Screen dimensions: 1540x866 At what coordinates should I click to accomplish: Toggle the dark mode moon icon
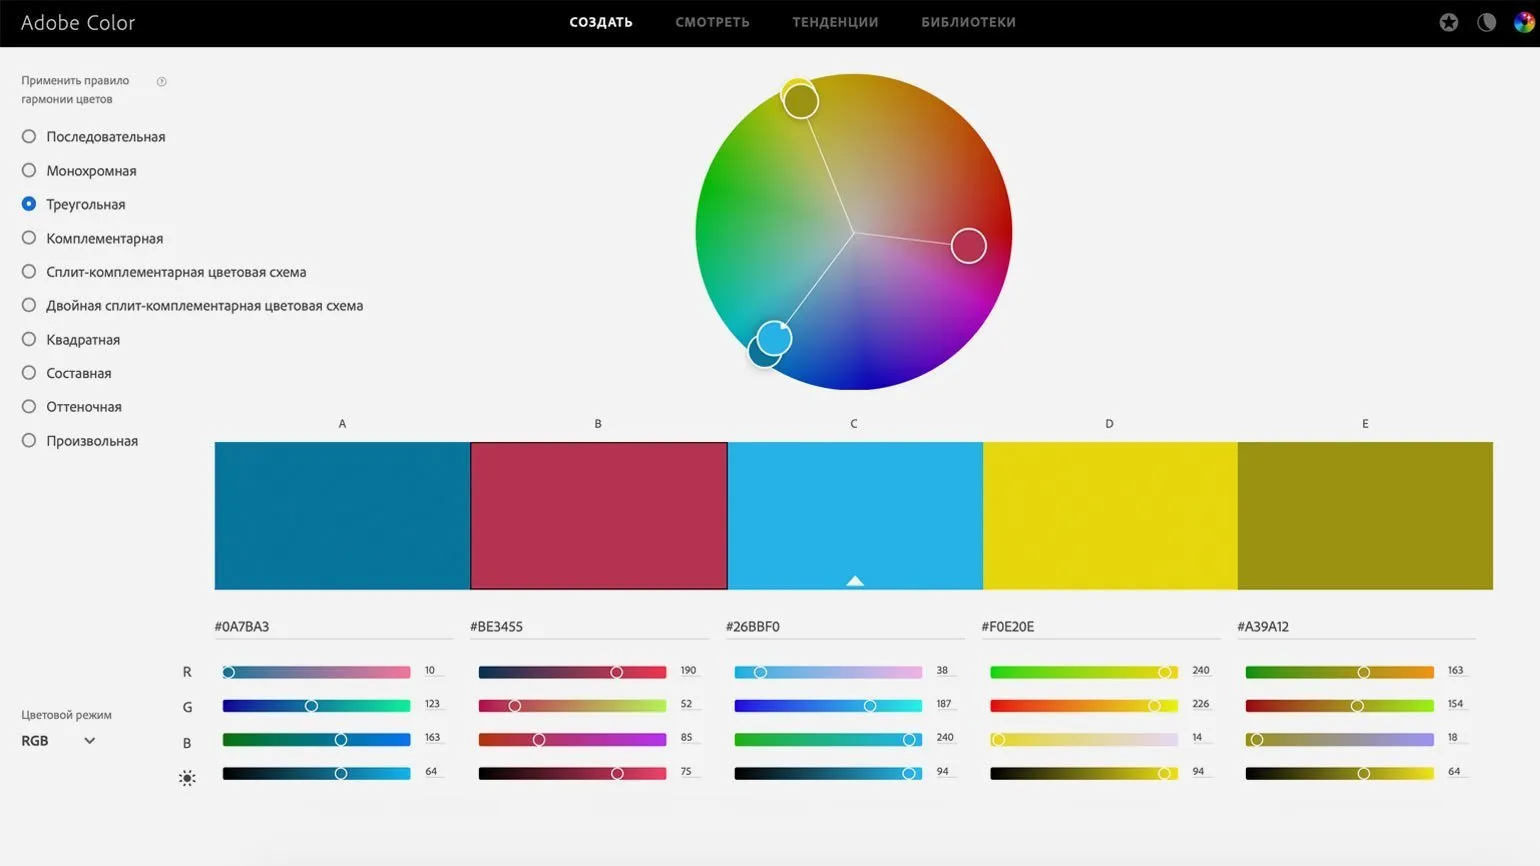click(x=1486, y=22)
